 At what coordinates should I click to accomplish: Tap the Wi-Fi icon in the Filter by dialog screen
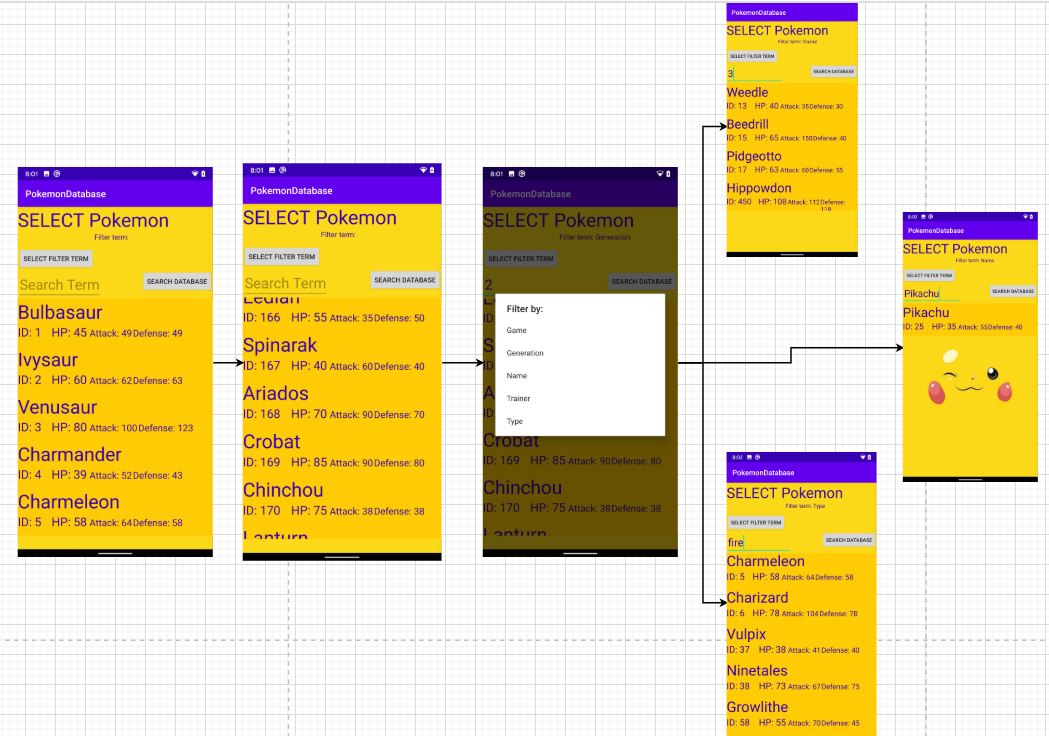click(660, 173)
